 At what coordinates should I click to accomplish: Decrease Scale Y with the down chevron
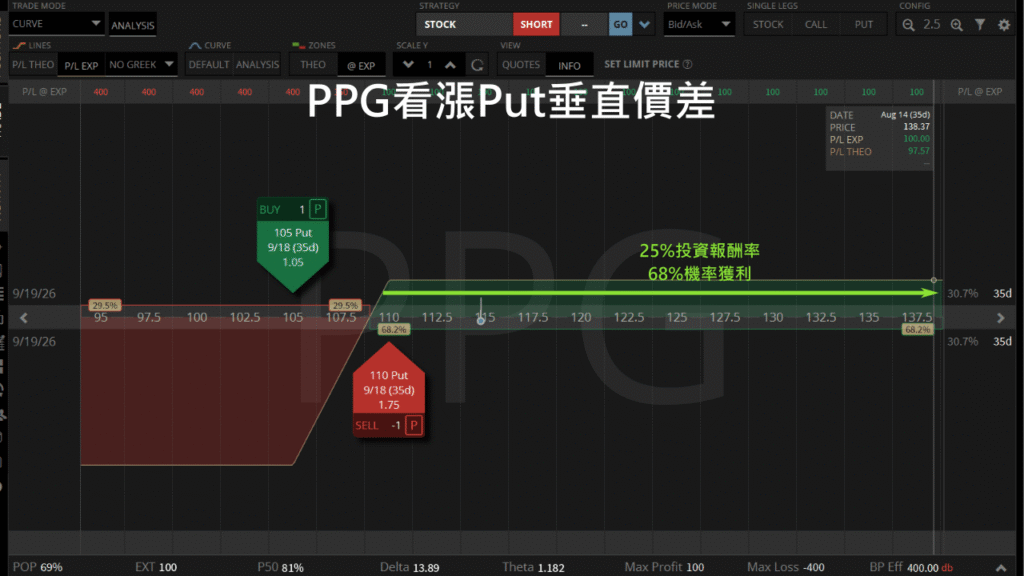click(x=408, y=65)
